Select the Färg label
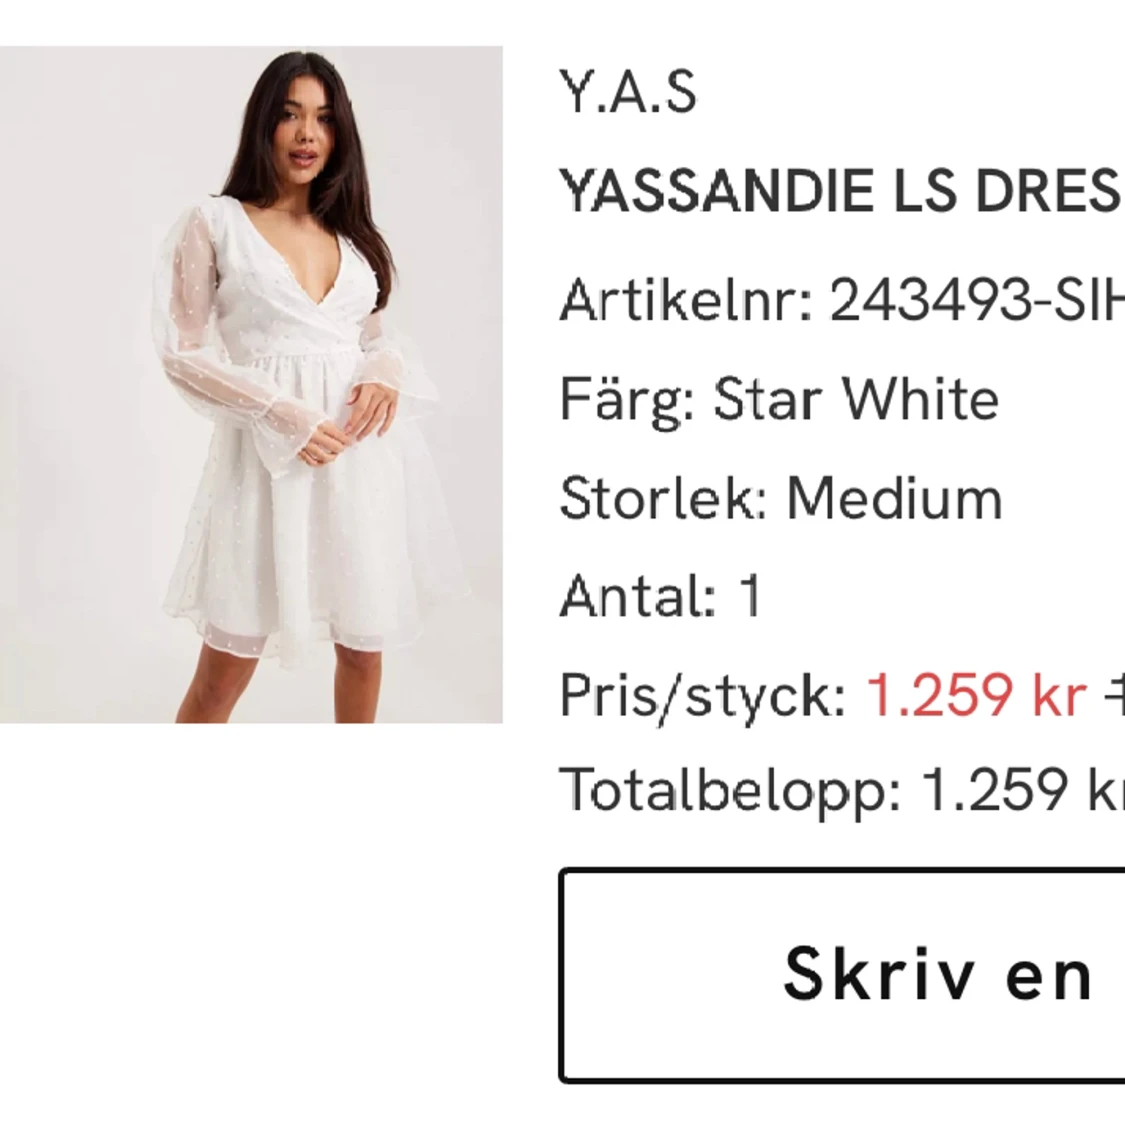This screenshot has height=1125, width=1125. click(627, 402)
